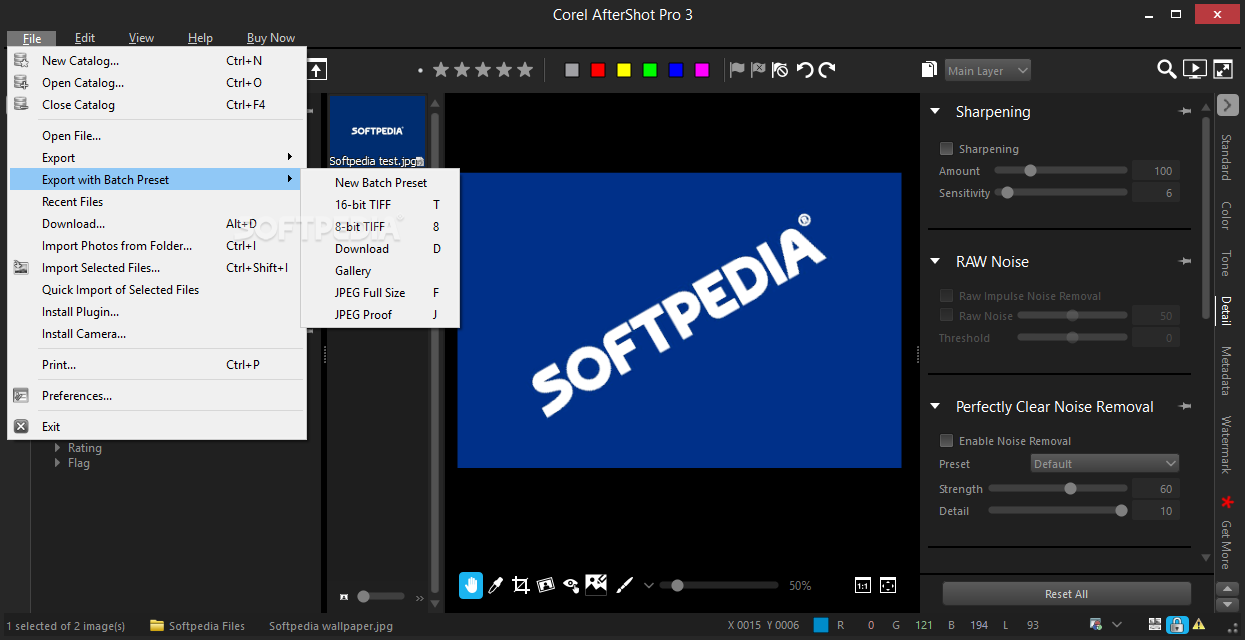
Task: Switch to the Metadata side tab
Action: tap(1225, 370)
